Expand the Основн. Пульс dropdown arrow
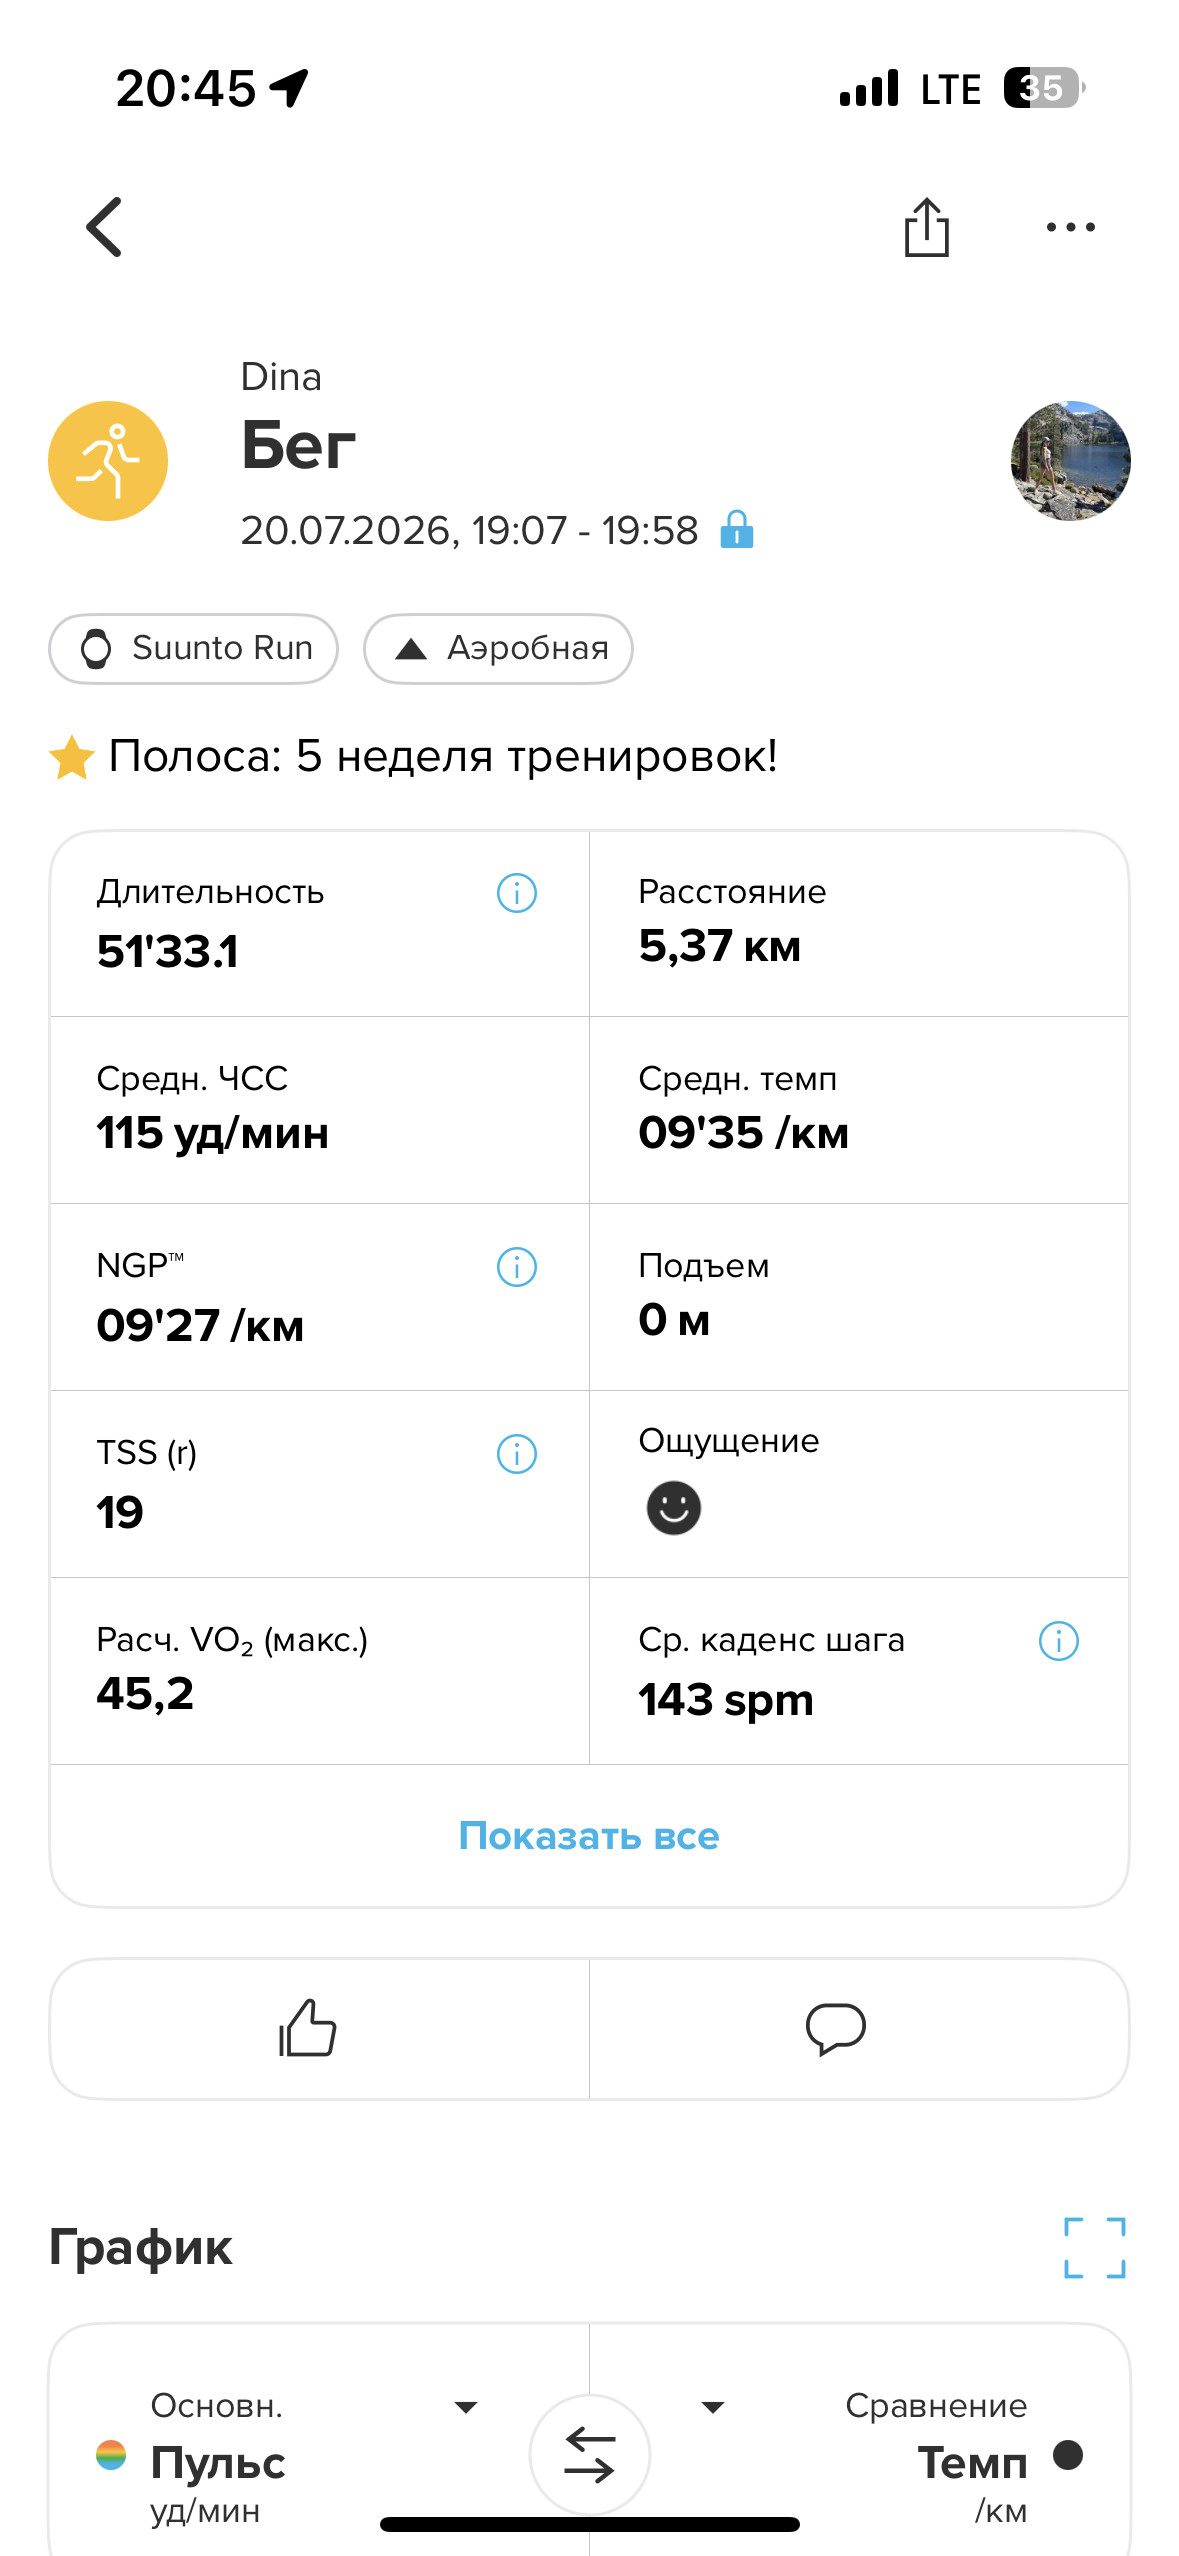This screenshot has width=1179, height=2556. coord(466,2407)
